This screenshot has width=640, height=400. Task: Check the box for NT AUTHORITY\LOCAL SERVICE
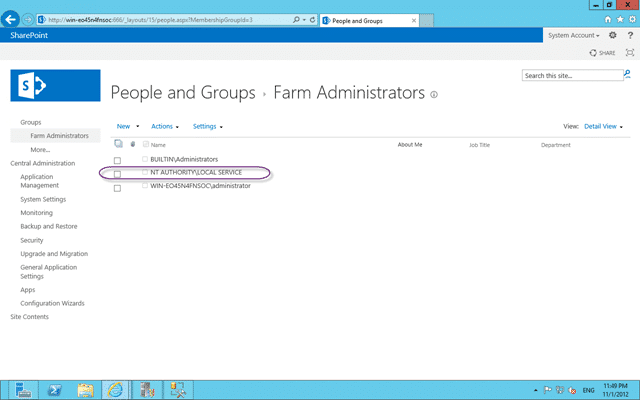click(117, 174)
